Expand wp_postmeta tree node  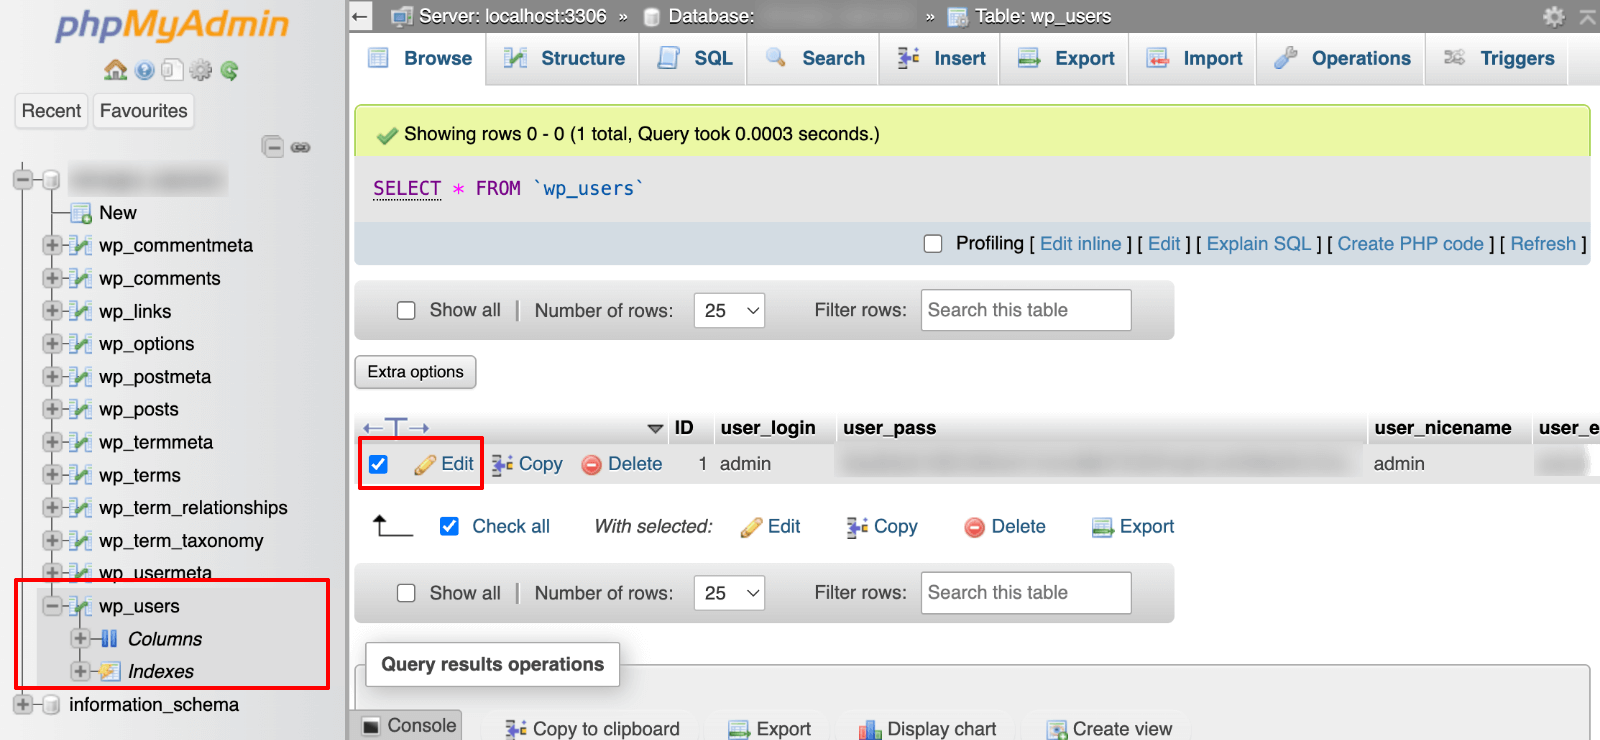[x=52, y=376]
